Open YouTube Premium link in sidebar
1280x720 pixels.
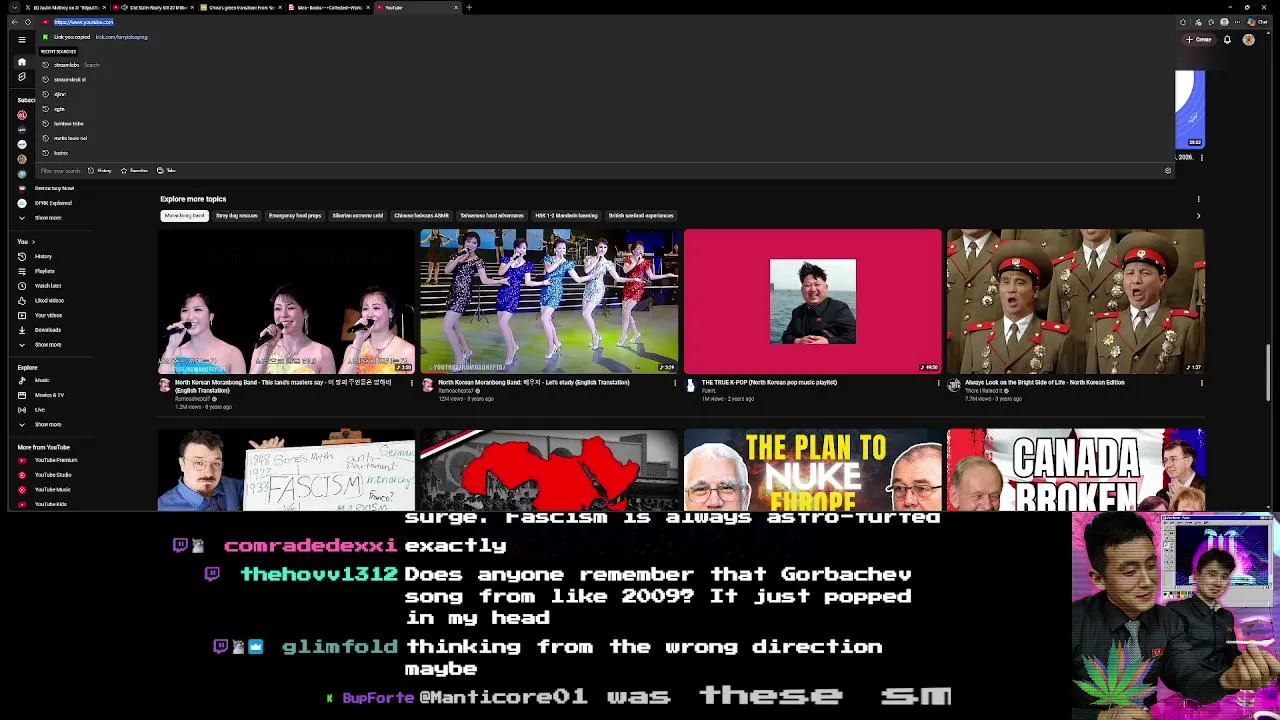tap(47, 460)
